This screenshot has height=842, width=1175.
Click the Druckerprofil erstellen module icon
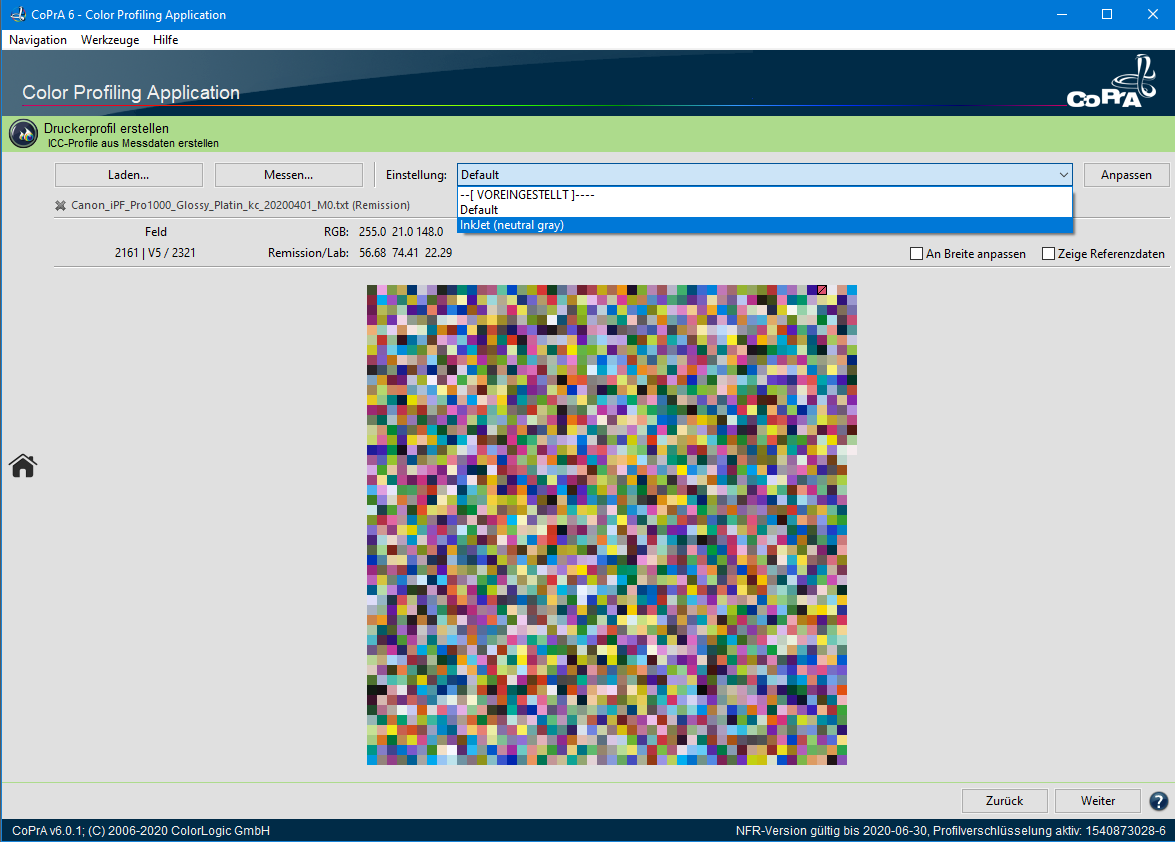(23, 135)
